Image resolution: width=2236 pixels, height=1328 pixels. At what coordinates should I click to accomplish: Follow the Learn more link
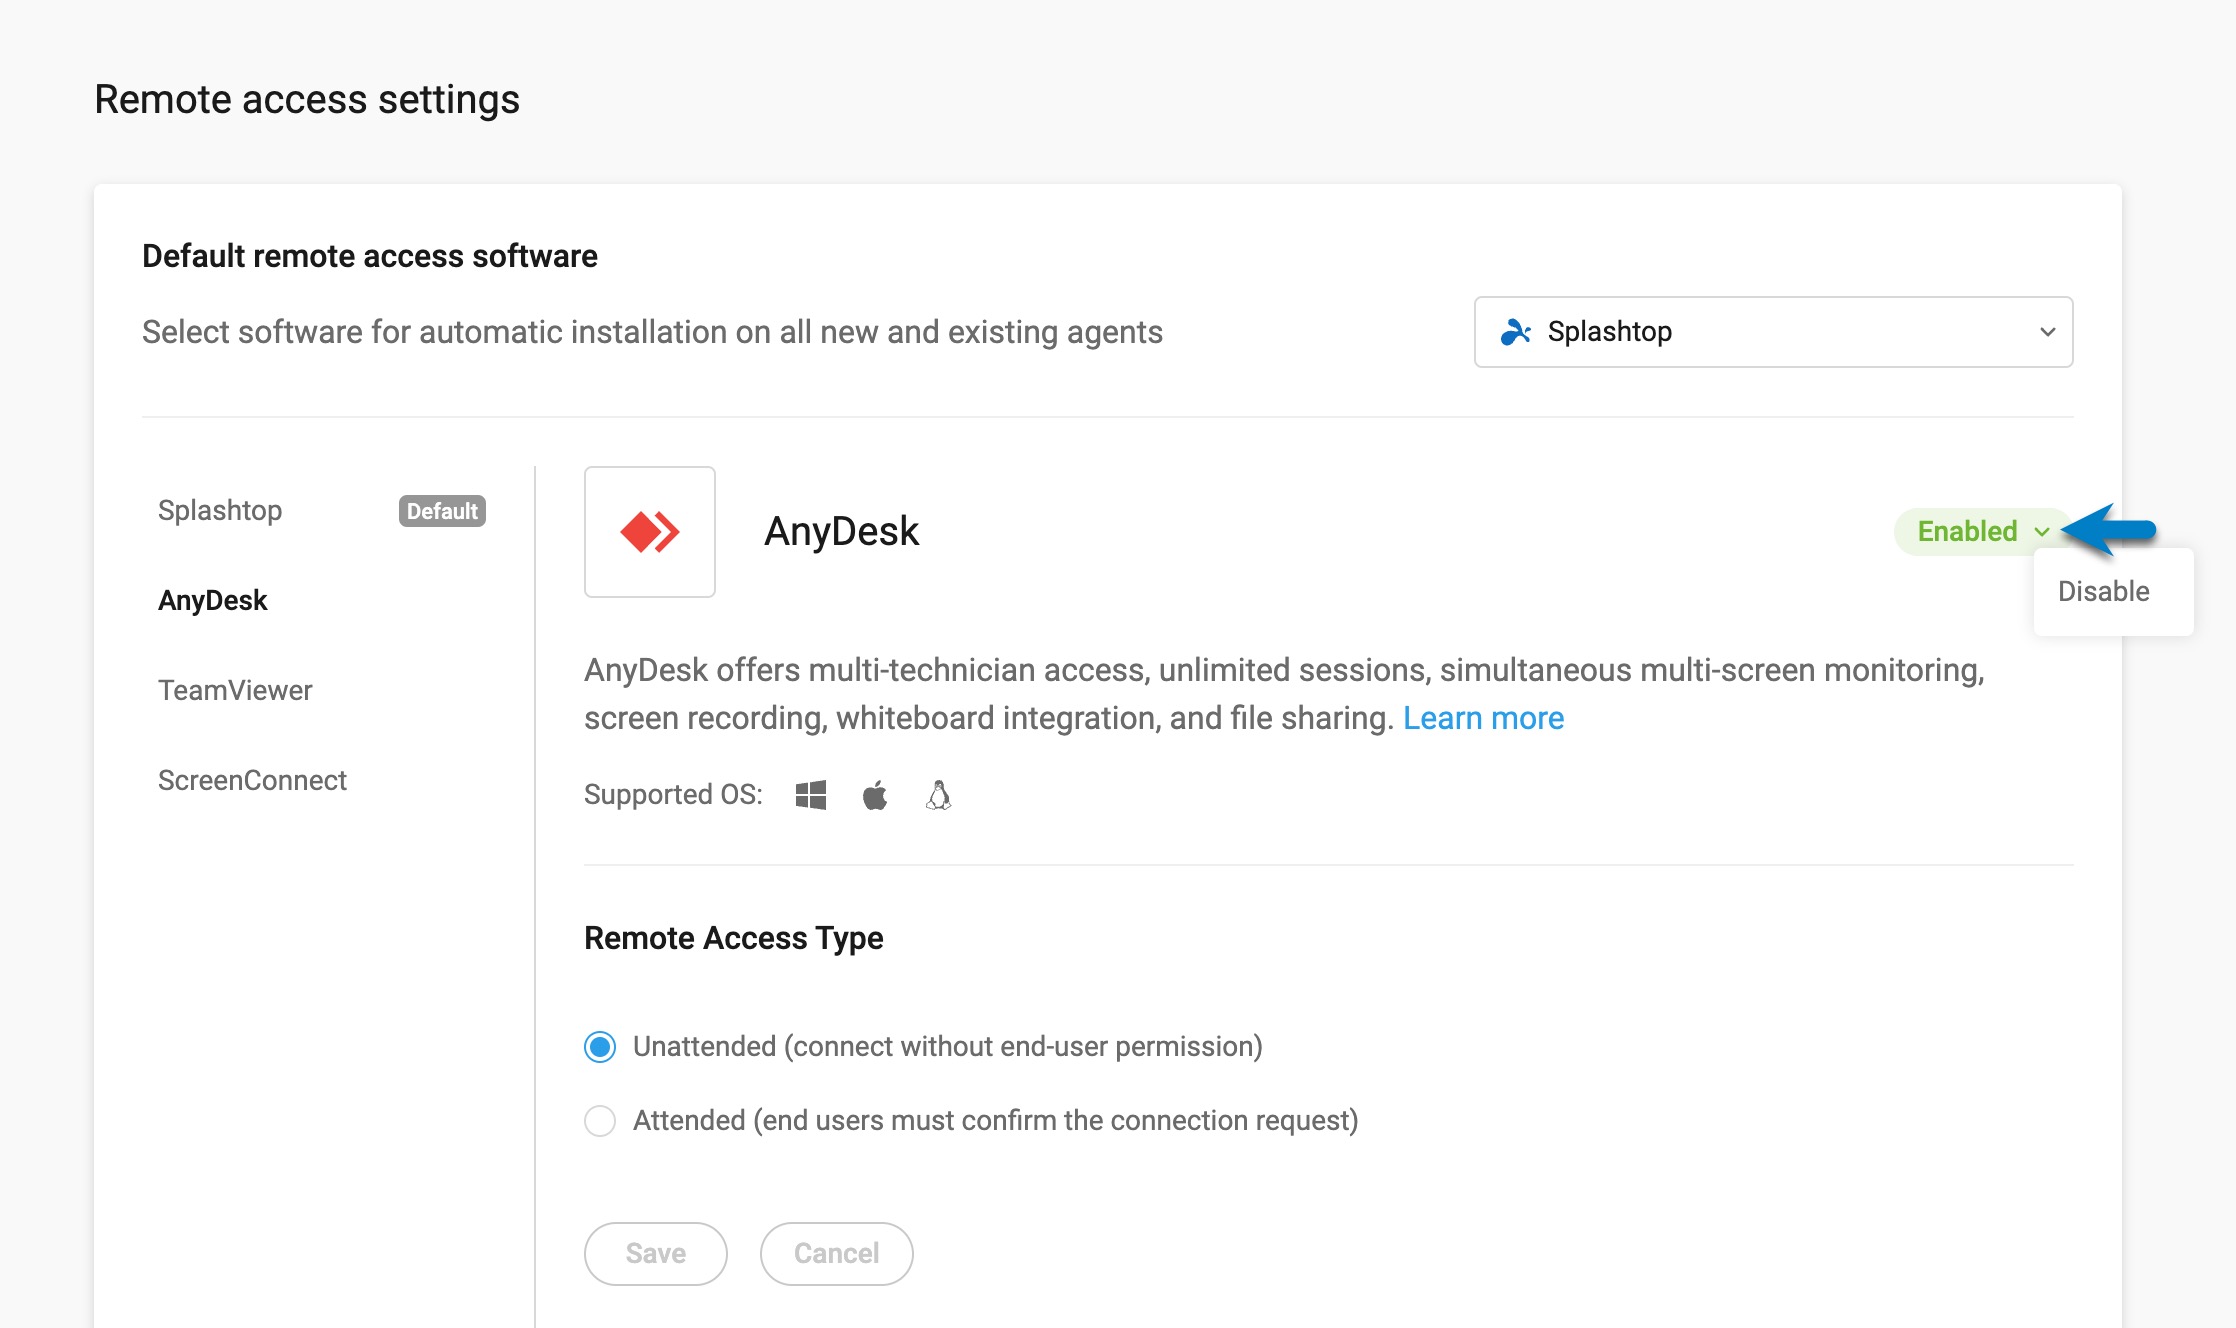(1484, 718)
